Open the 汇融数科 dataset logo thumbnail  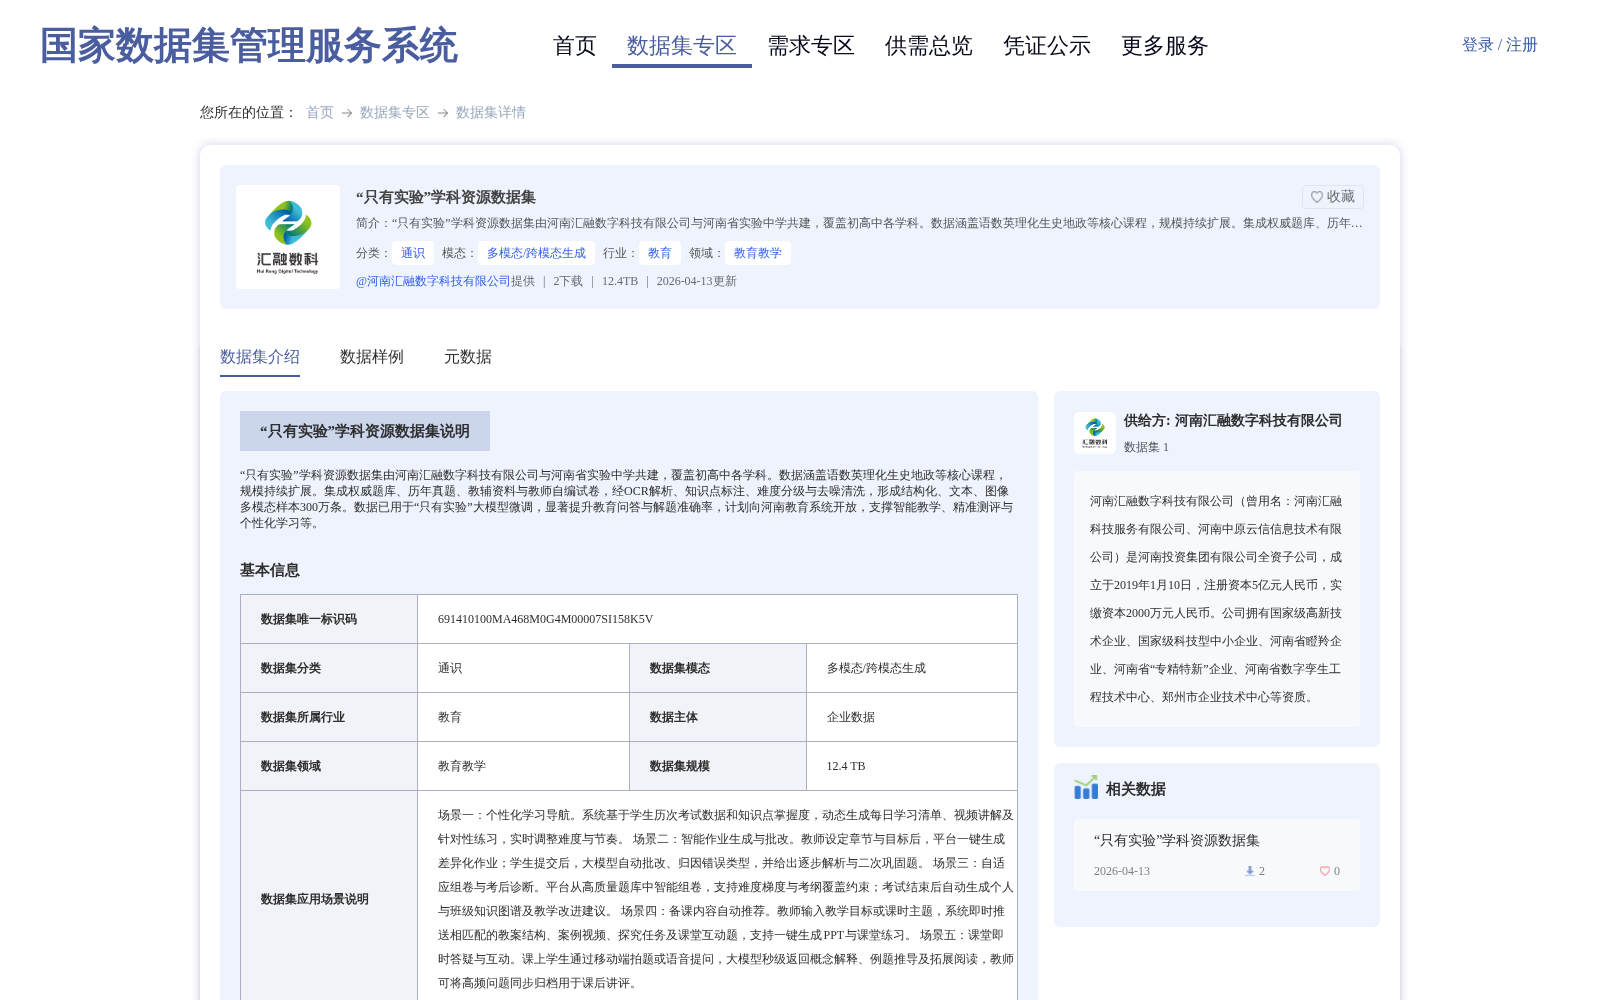tap(288, 237)
